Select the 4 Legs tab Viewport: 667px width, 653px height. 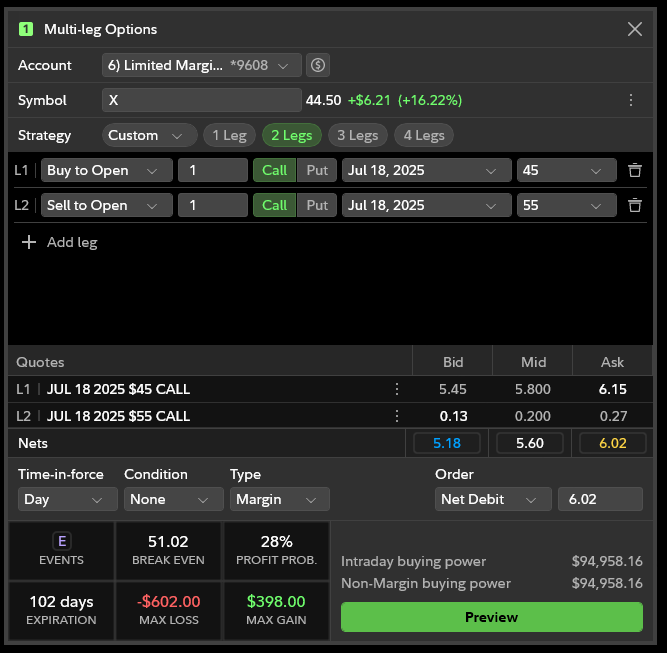(423, 135)
